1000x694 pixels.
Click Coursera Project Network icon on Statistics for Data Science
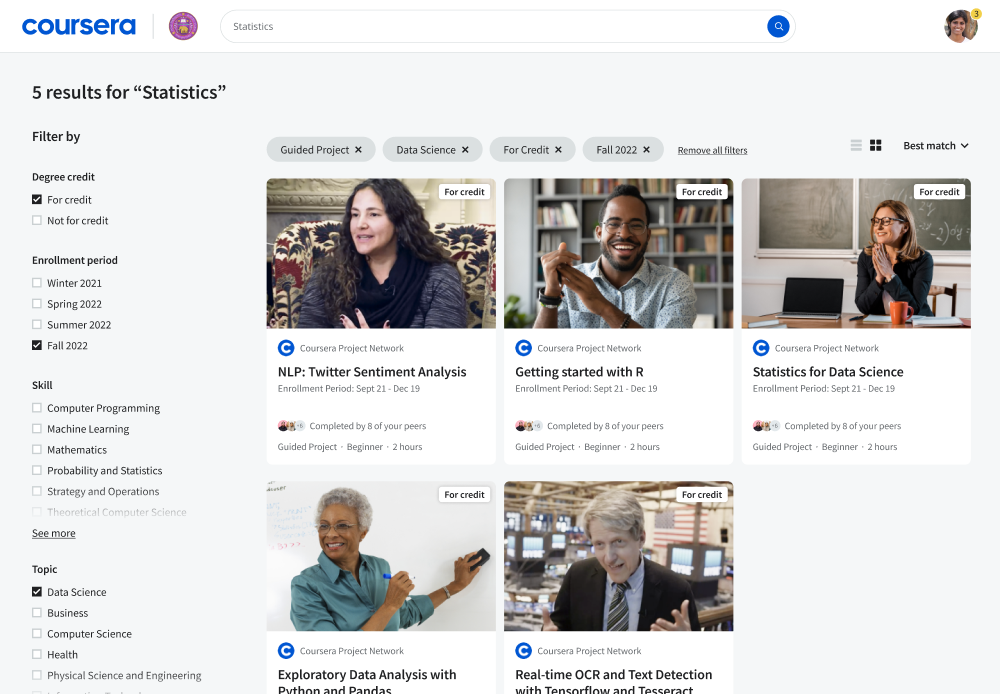tap(761, 348)
